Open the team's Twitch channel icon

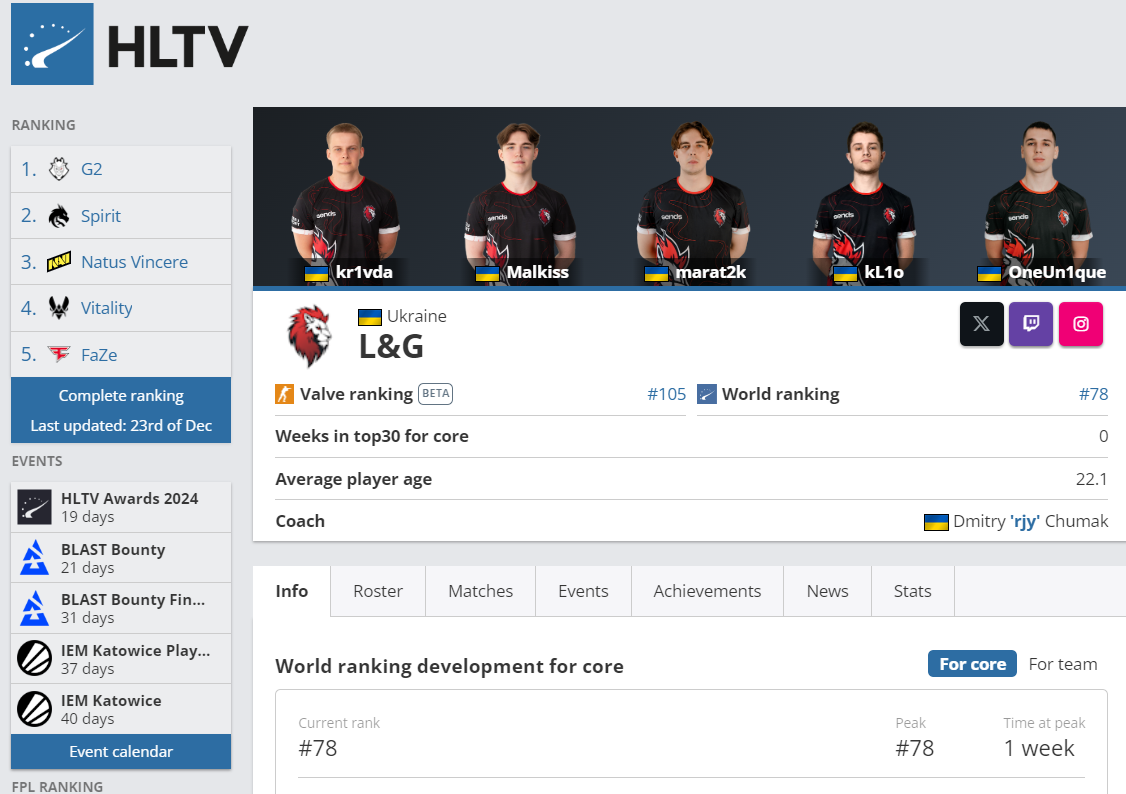[1030, 324]
